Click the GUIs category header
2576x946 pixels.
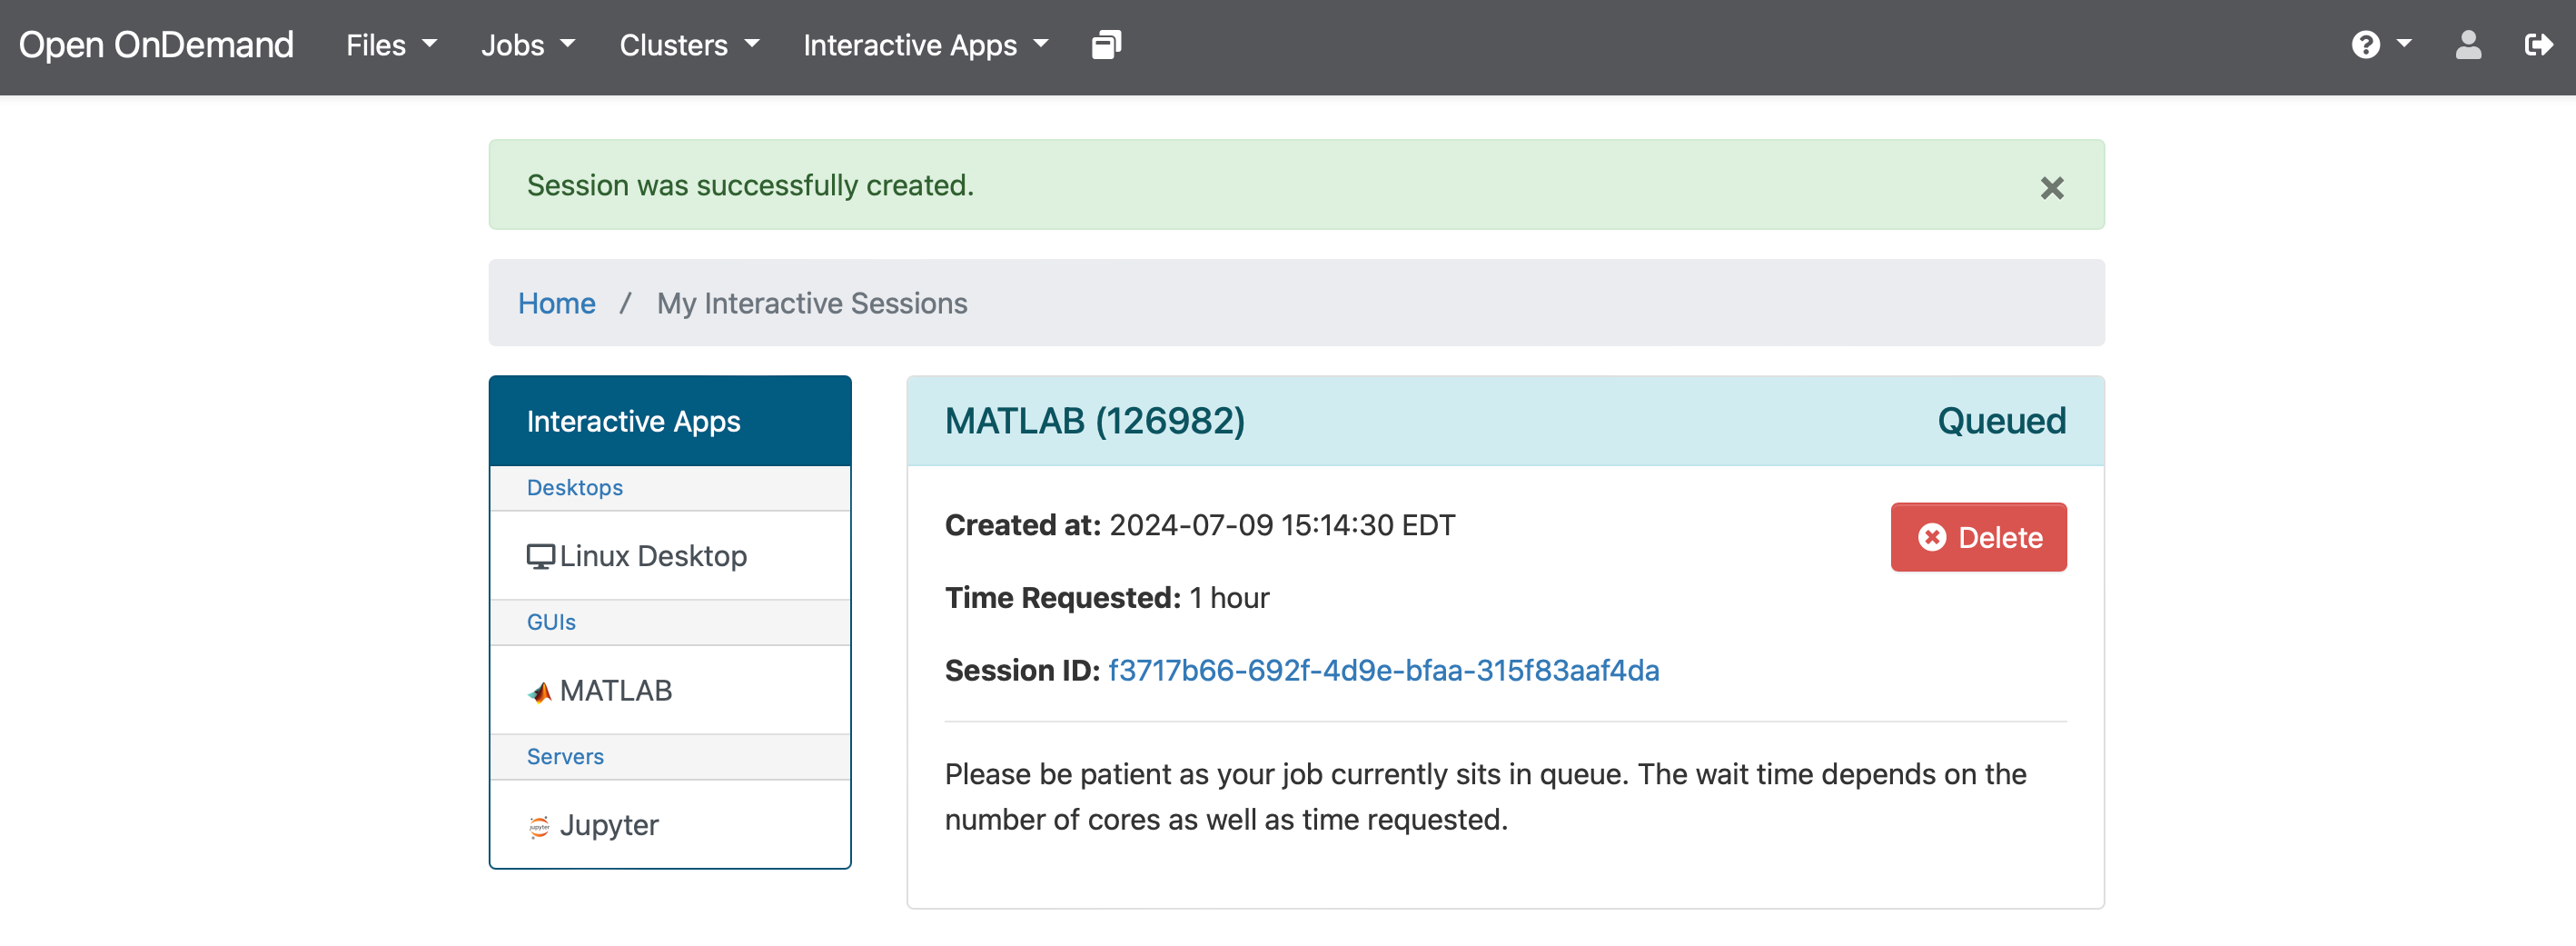551,622
